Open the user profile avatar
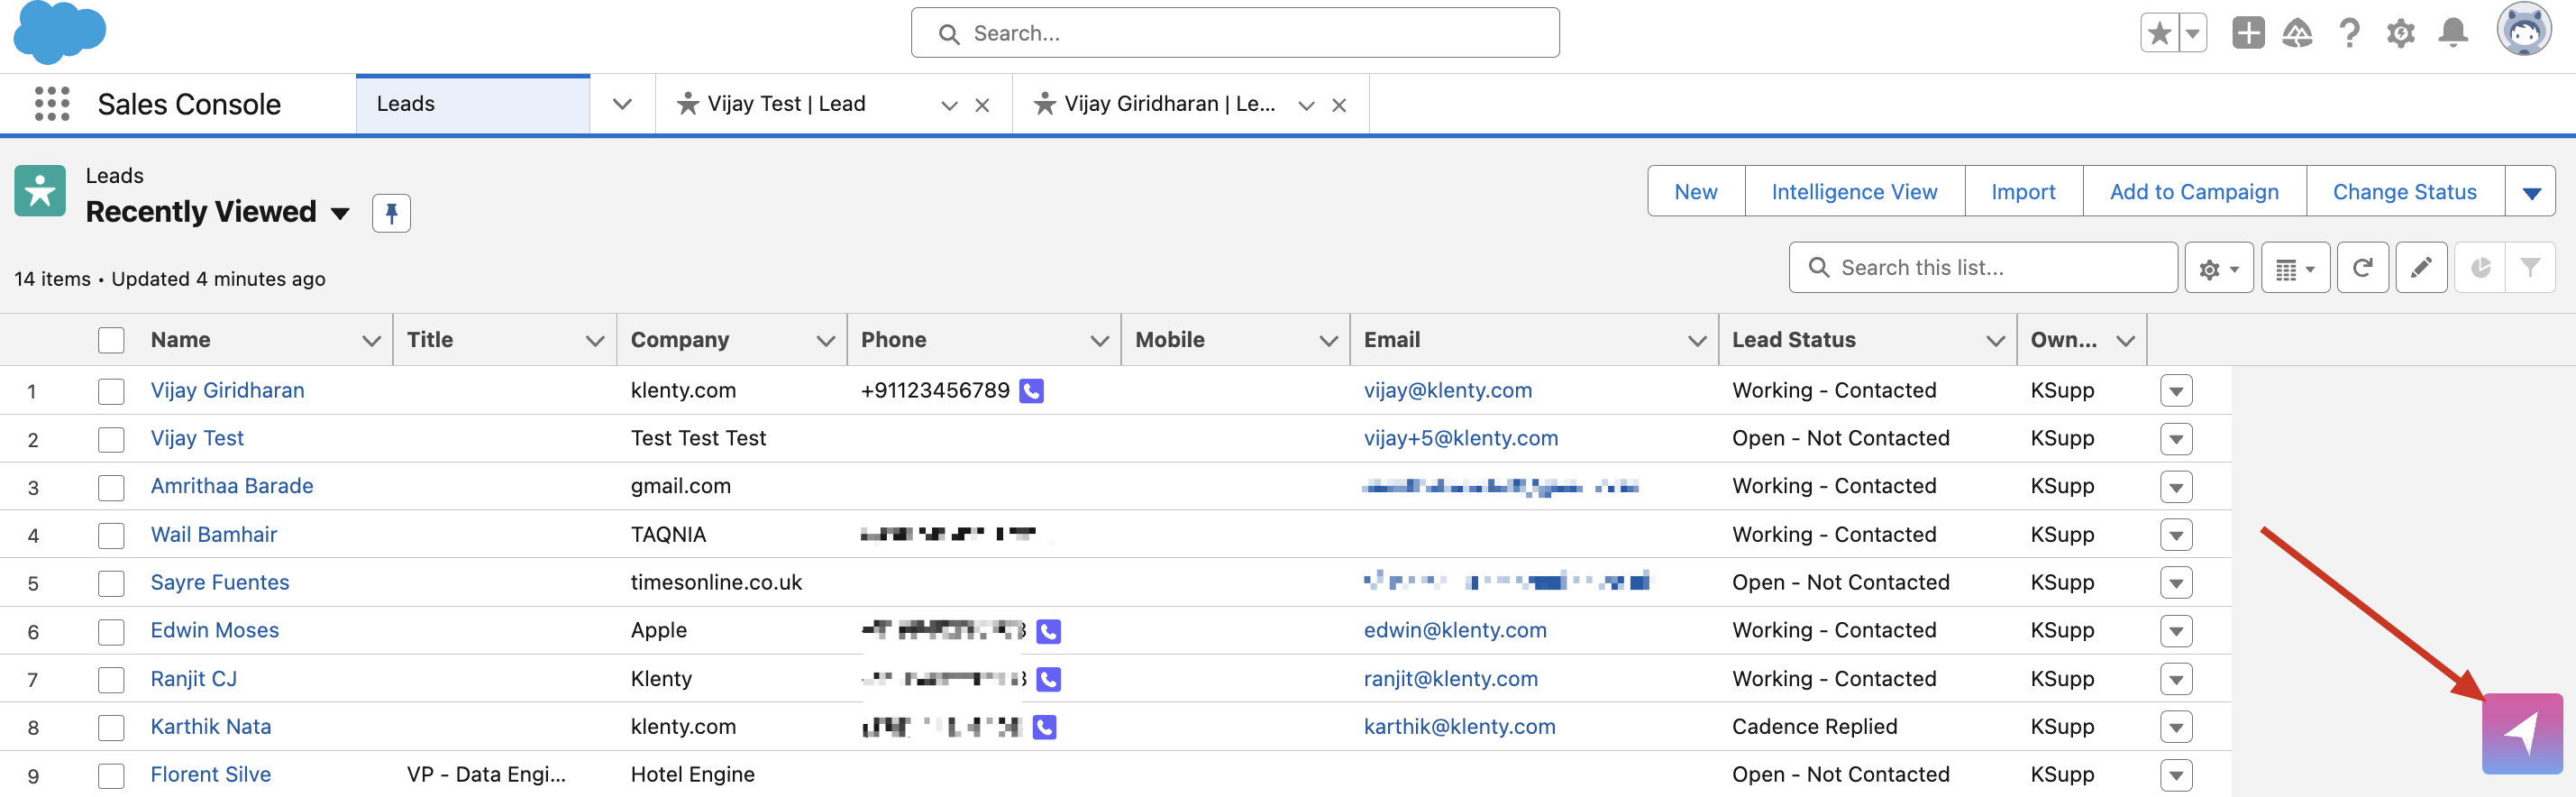2576x797 pixels. click(2523, 30)
